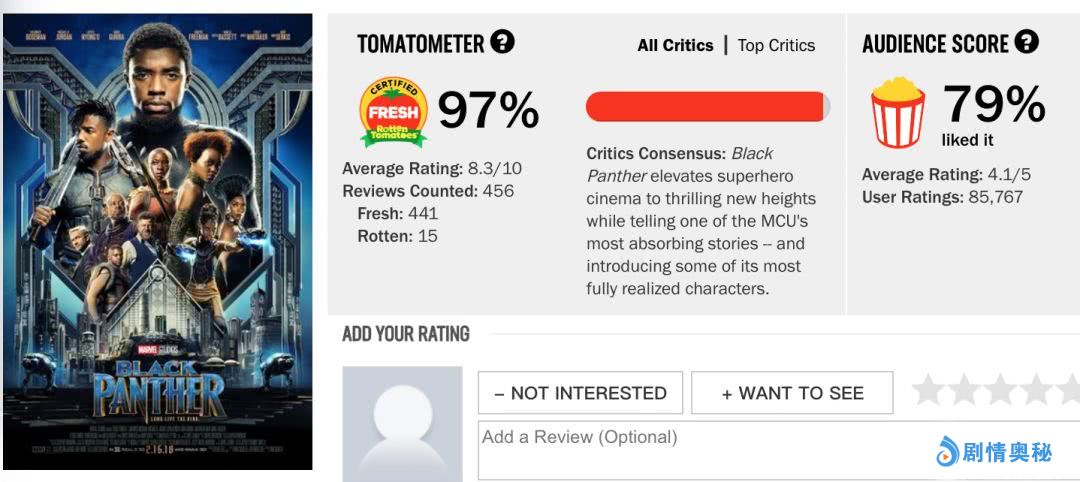The height and width of the screenshot is (482, 1080).
Task: Click the Critics Consensus text
Action: (700, 221)
